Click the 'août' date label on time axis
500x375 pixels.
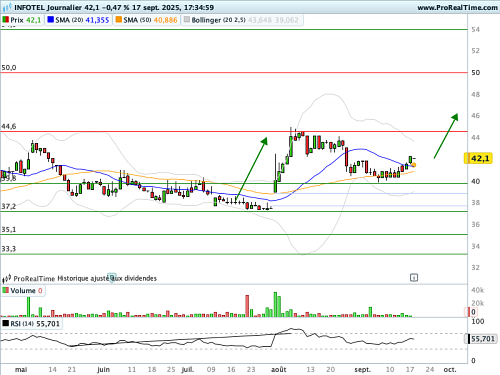[x=279, y=369]
